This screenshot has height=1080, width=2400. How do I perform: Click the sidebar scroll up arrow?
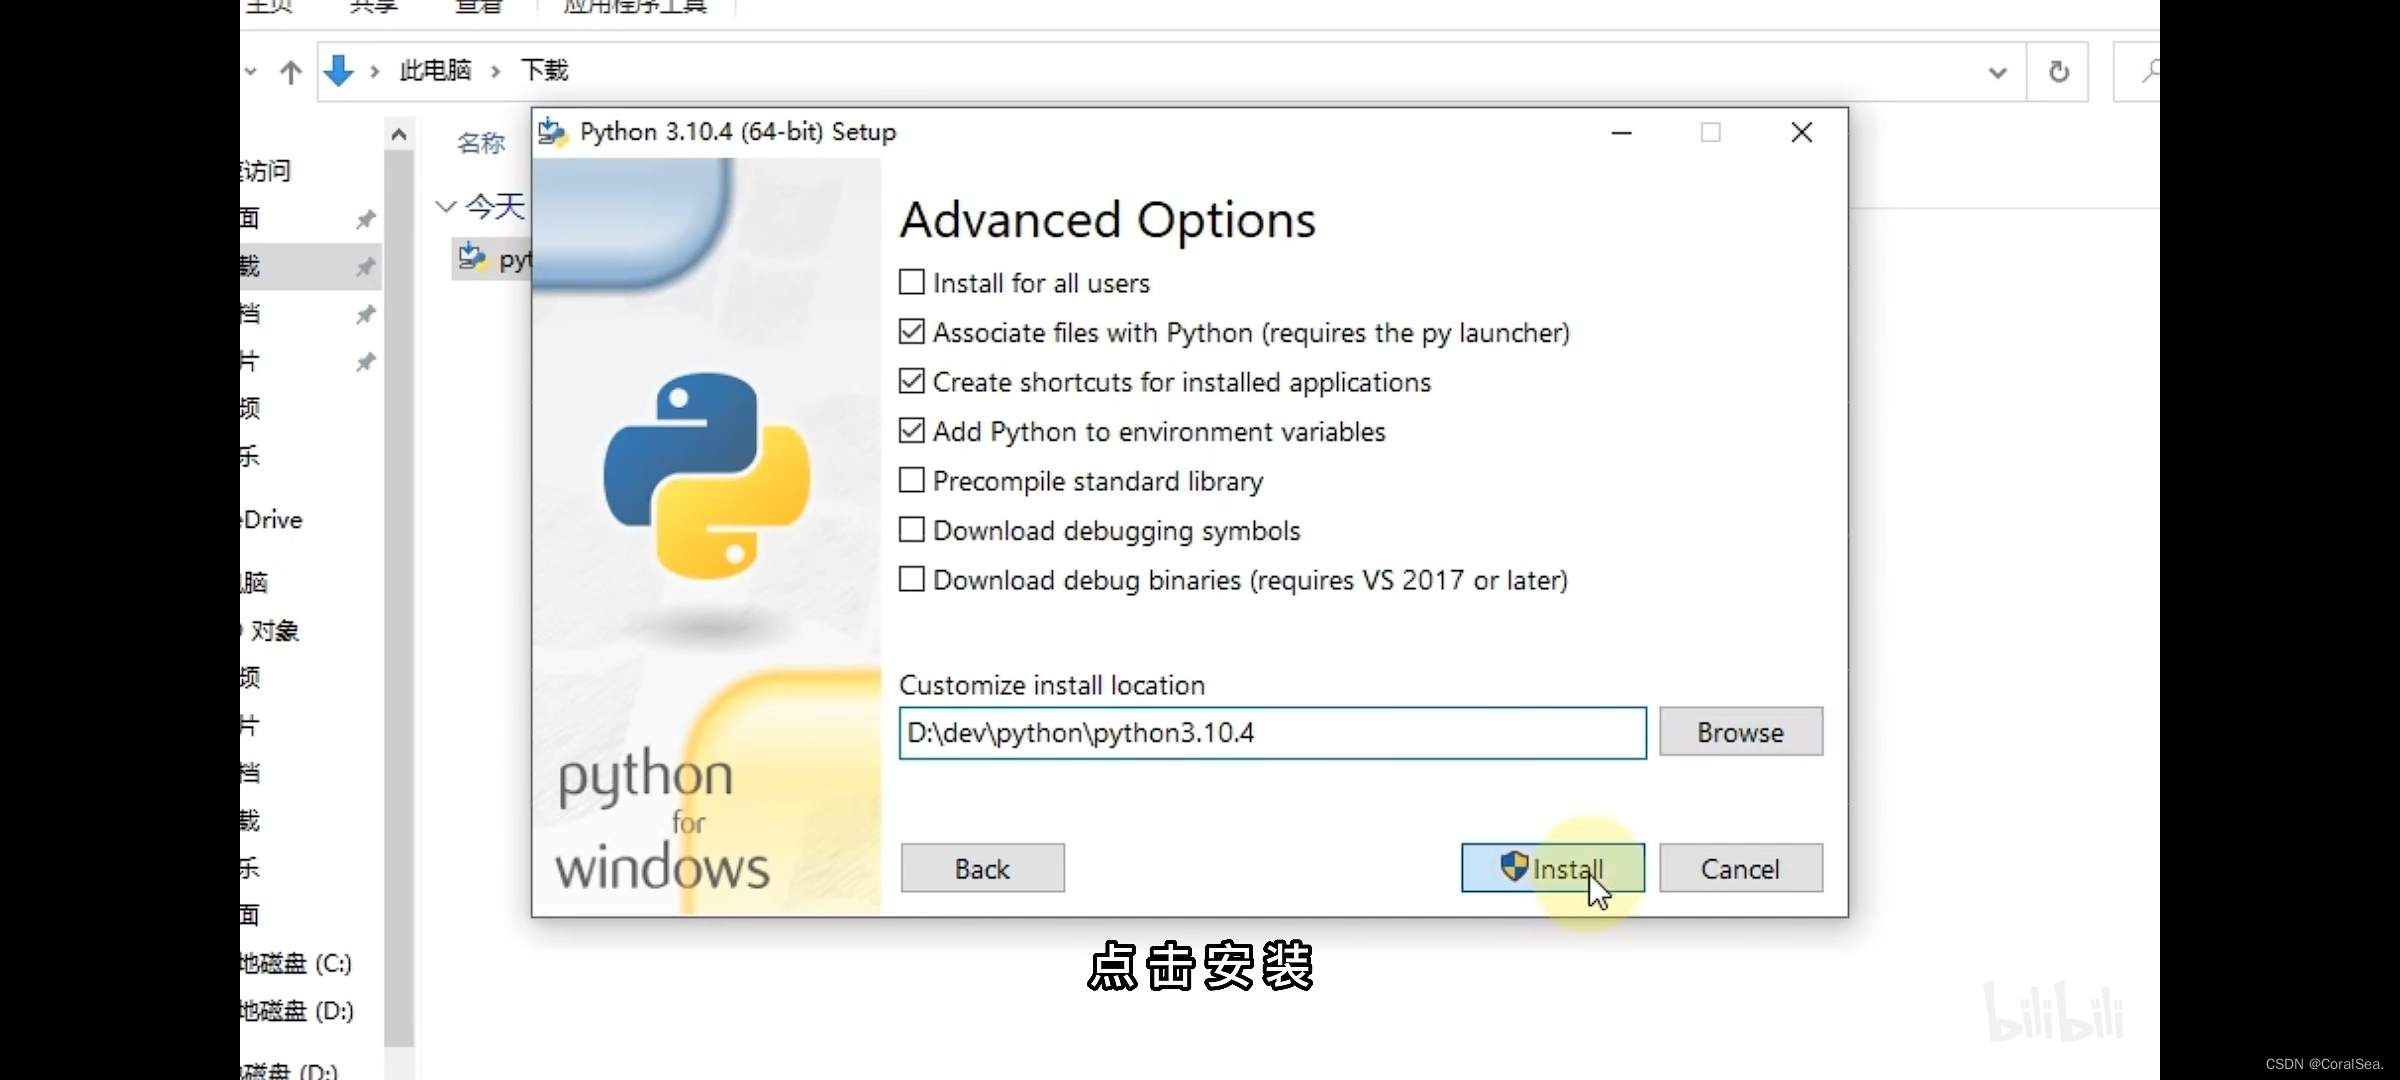point(399,134)
